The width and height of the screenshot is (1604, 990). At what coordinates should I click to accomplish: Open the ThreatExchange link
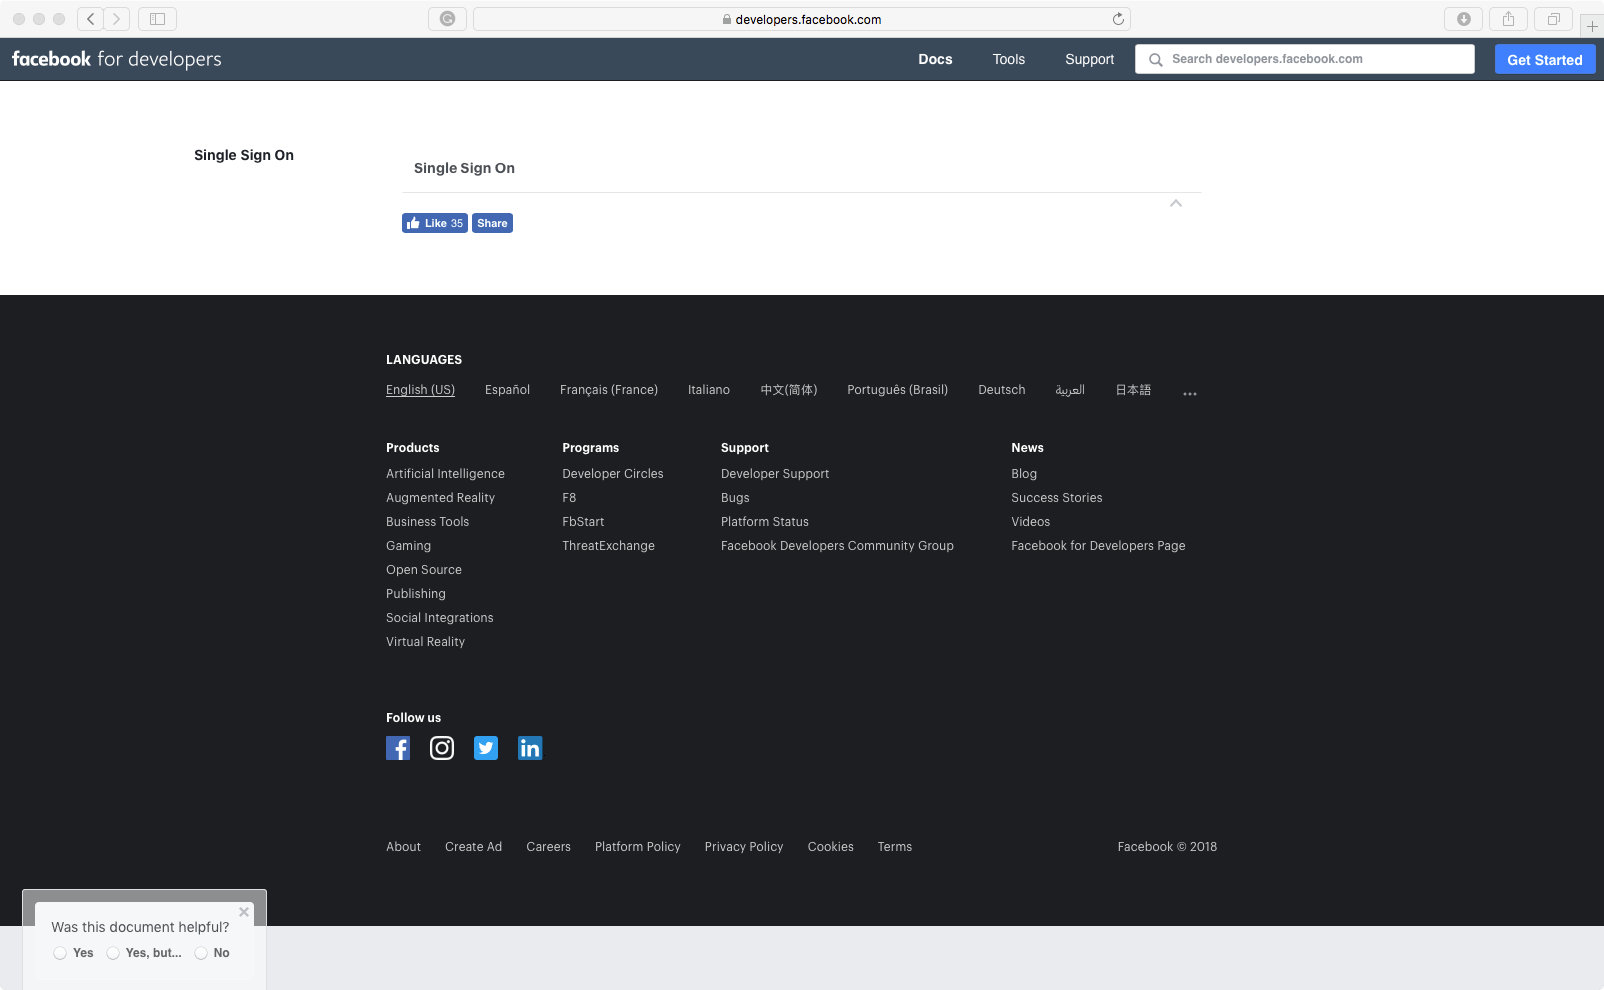pyautogui.click(x=608, y=546)
